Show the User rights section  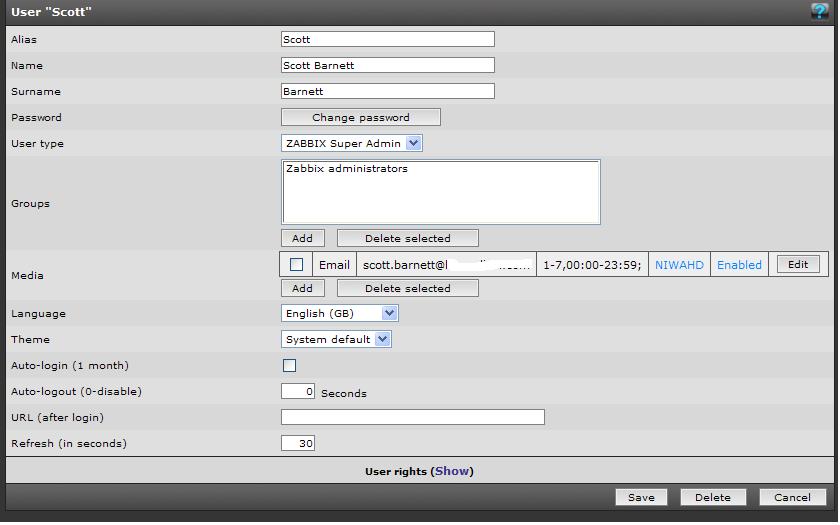(x=452, y=472)
